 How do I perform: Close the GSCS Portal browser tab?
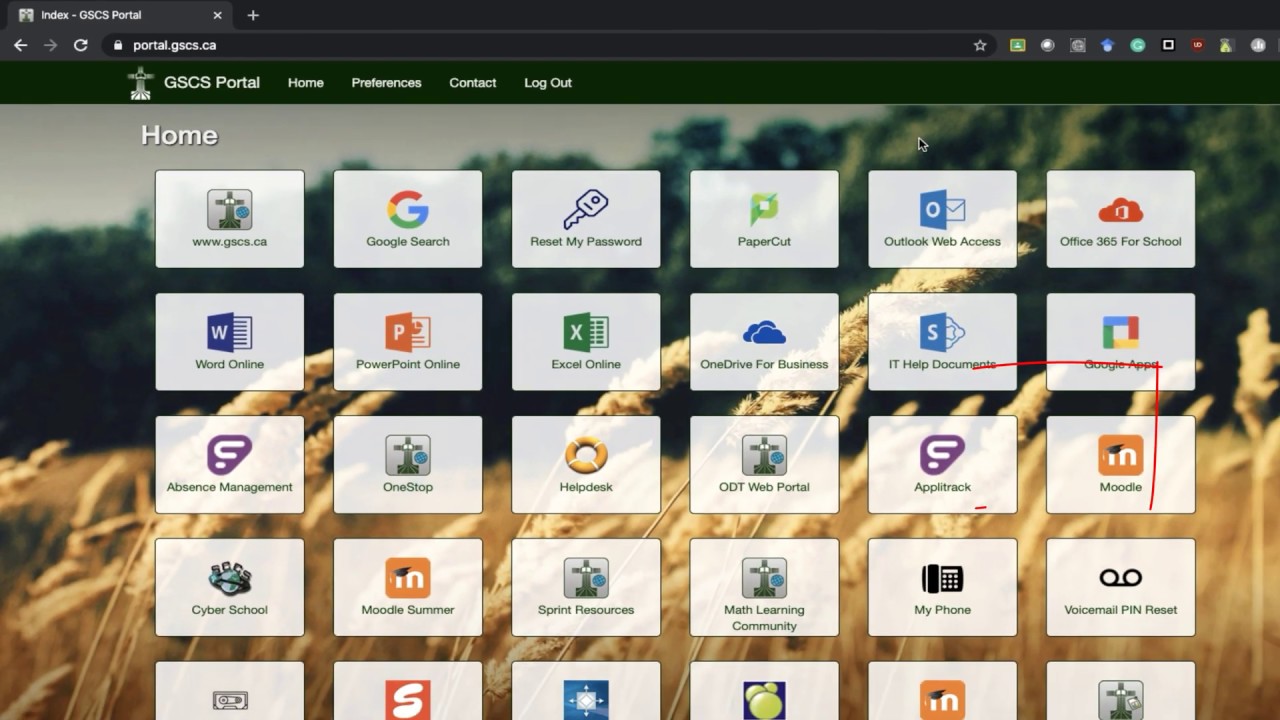(217, 15)
